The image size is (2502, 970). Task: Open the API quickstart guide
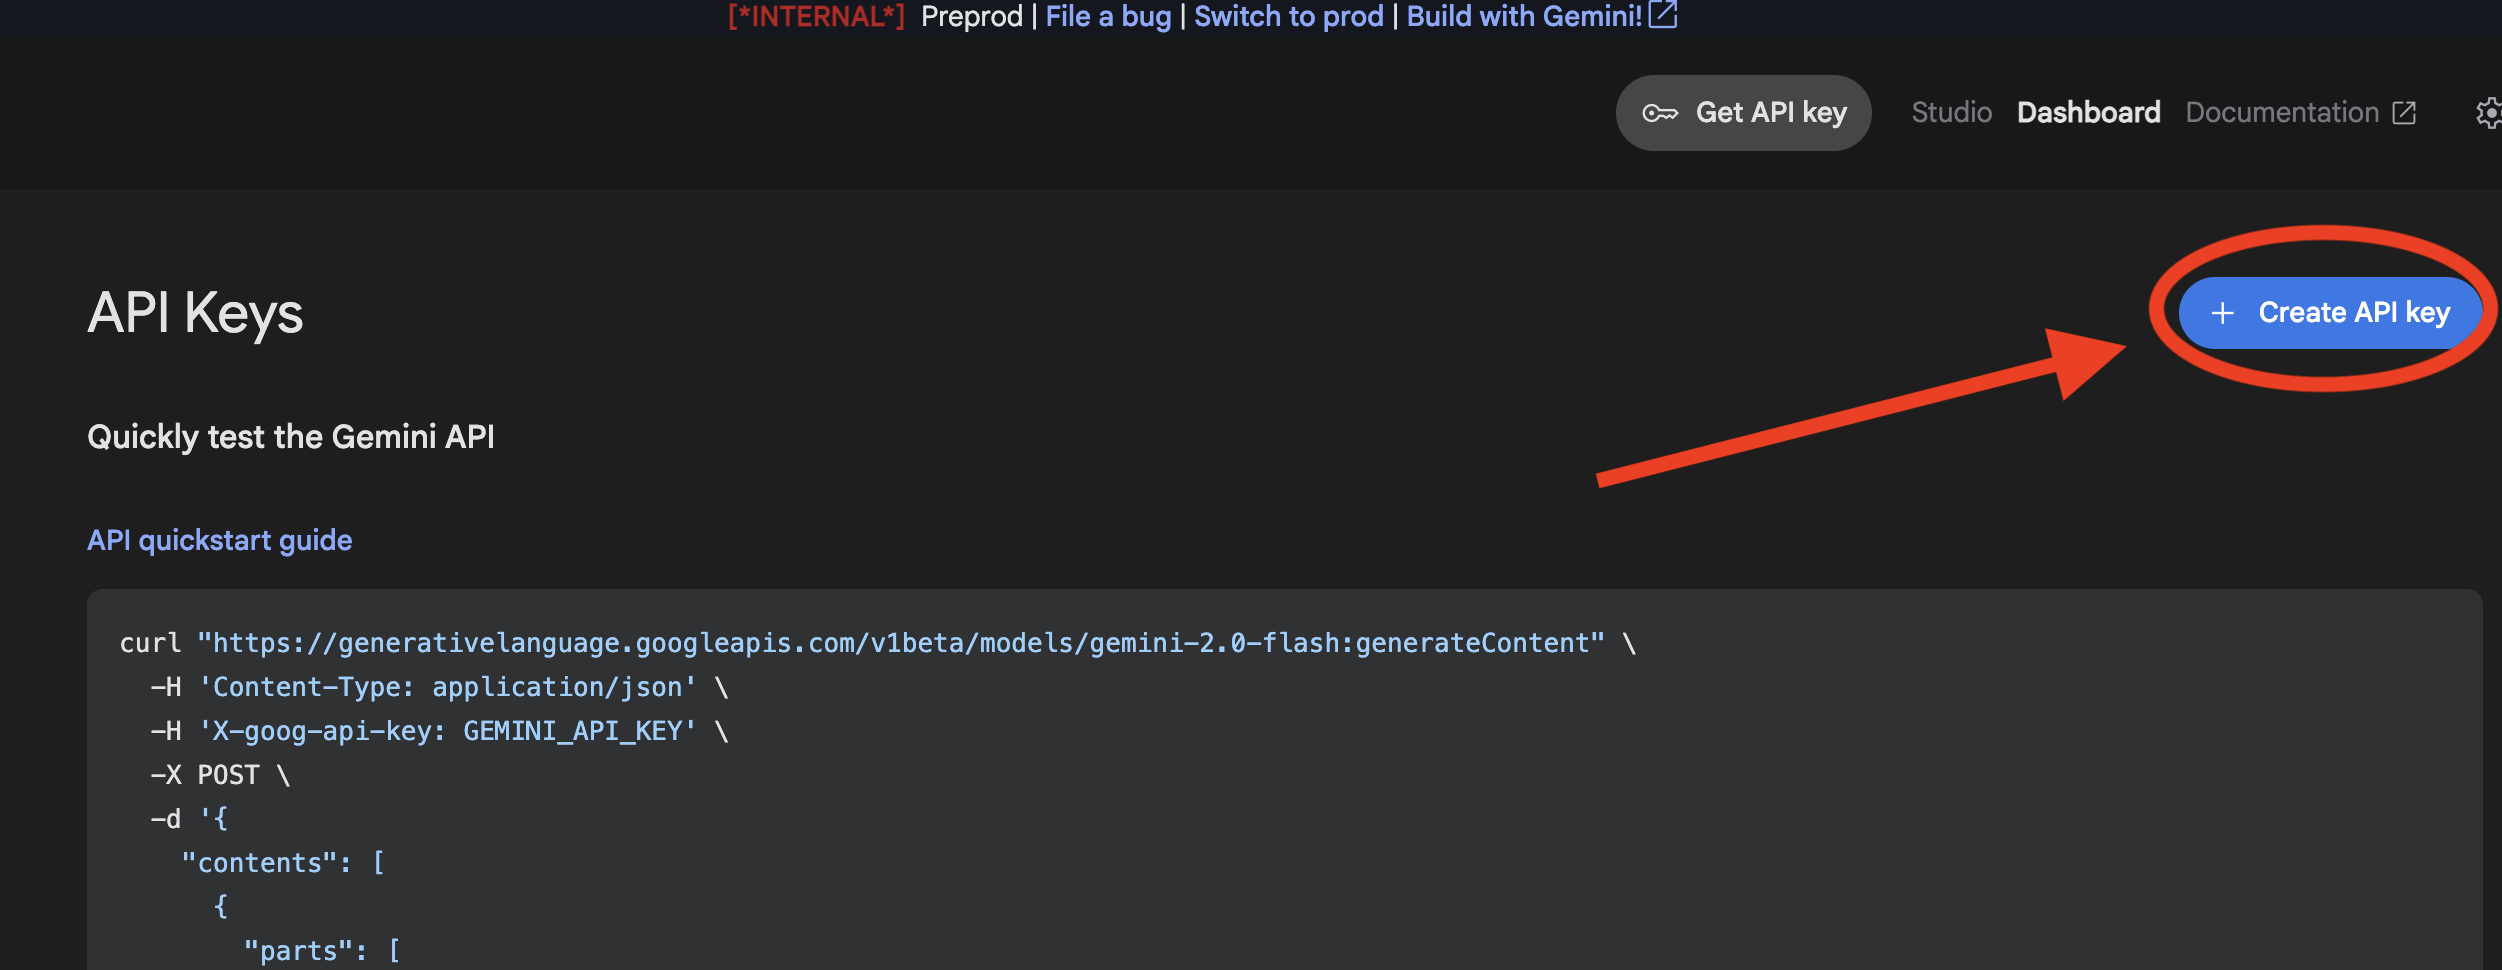click(219, 539)
